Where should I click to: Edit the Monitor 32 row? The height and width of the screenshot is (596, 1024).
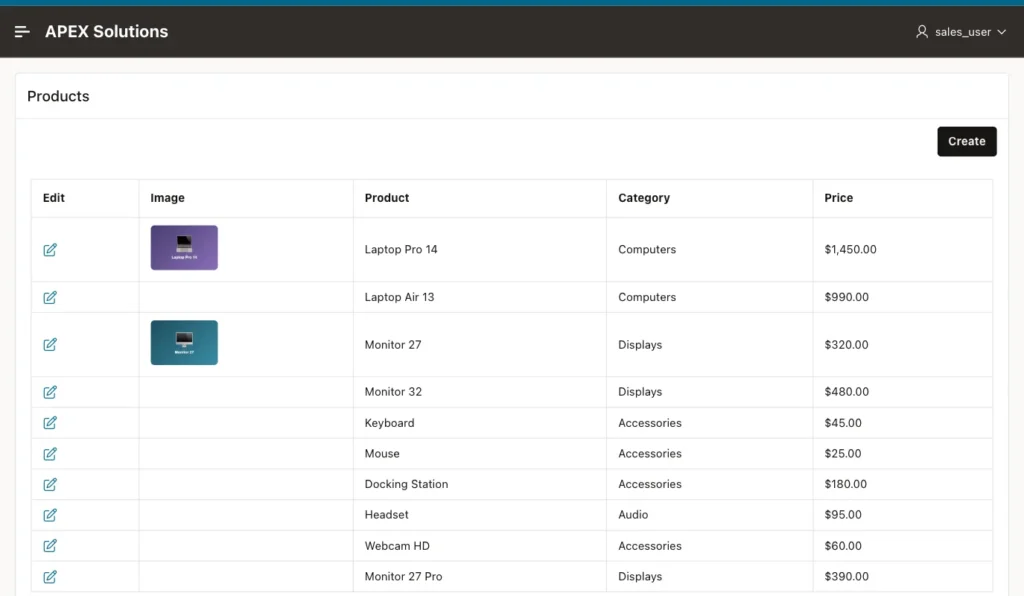50,392
